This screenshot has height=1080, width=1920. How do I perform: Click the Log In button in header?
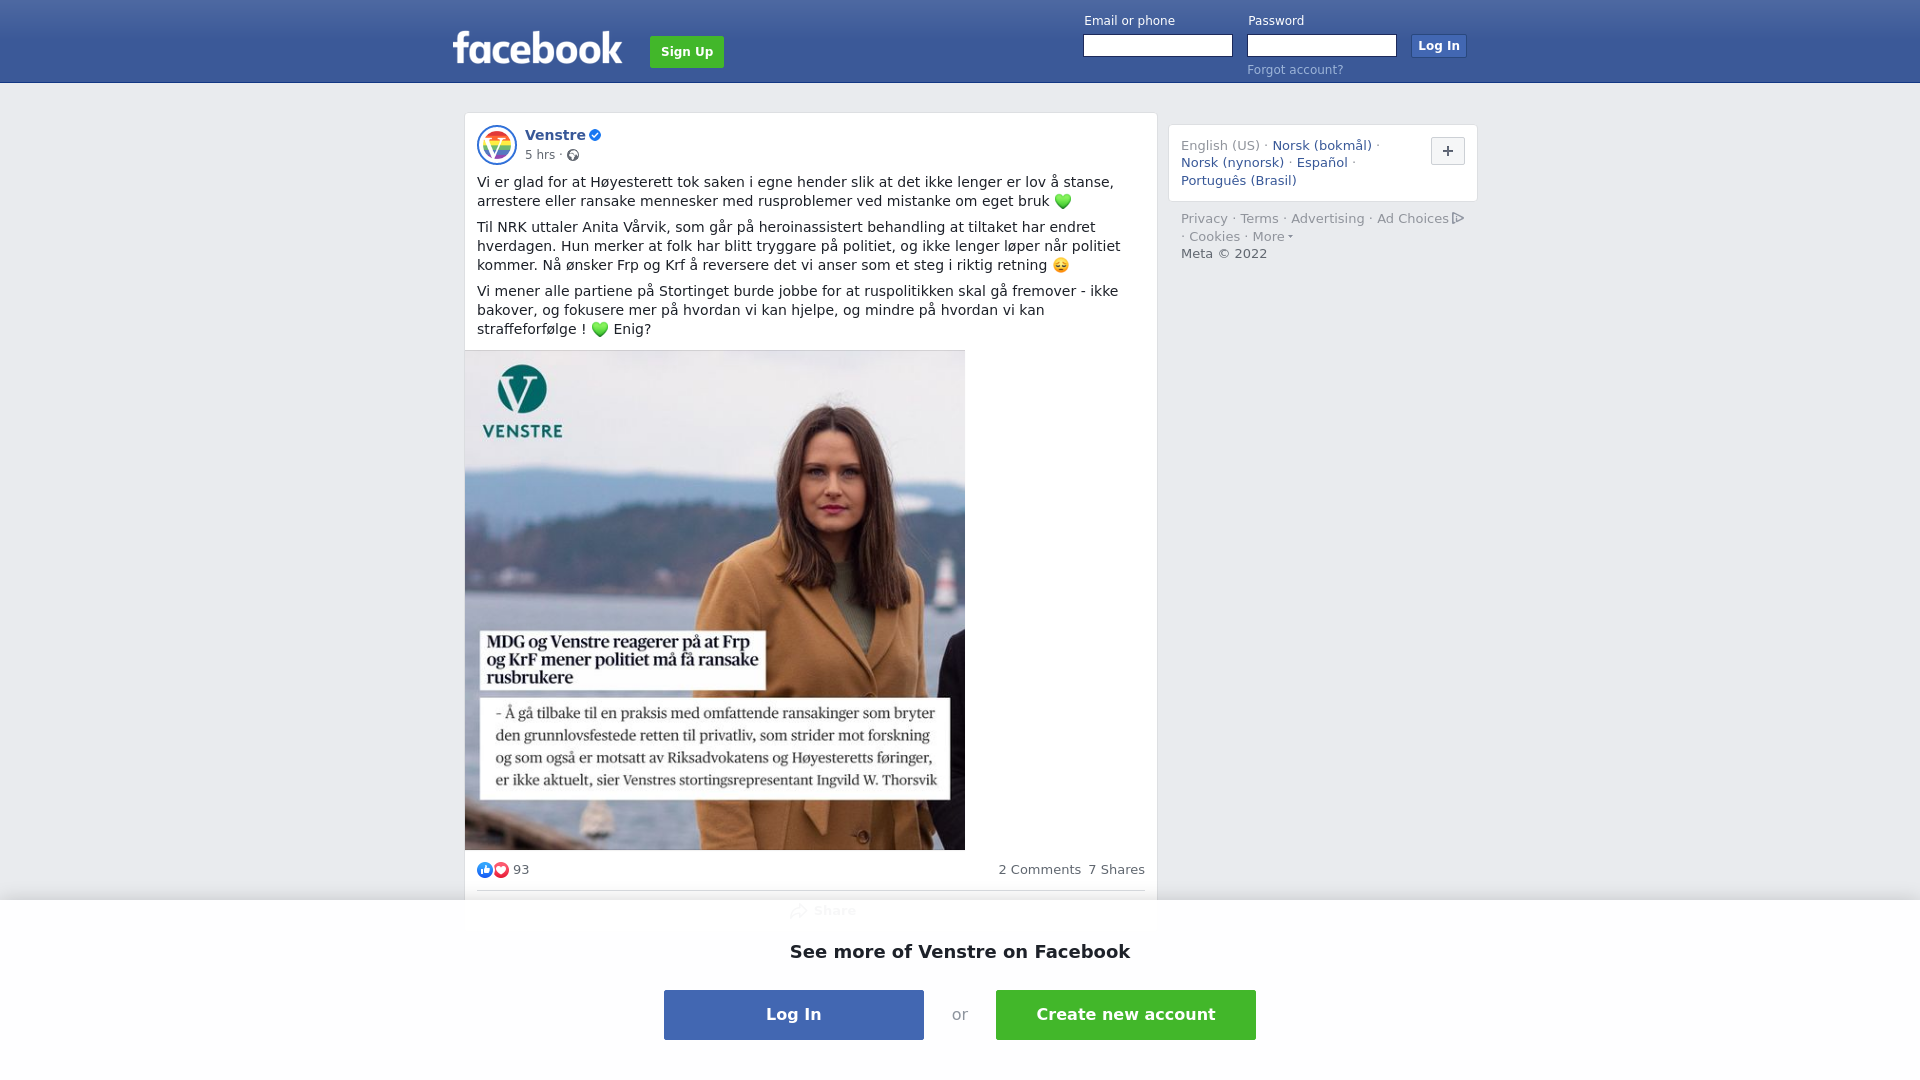click(x=1439, y=46)
